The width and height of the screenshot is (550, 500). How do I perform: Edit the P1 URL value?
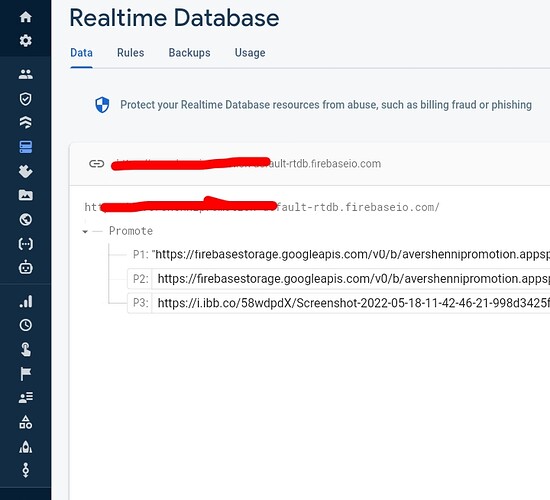(x=351, y=254)
